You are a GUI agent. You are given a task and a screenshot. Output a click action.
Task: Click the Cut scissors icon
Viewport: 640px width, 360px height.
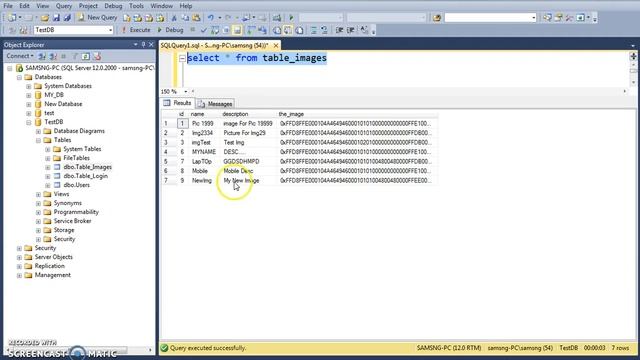pyautogui.click(x=174, y=18)
